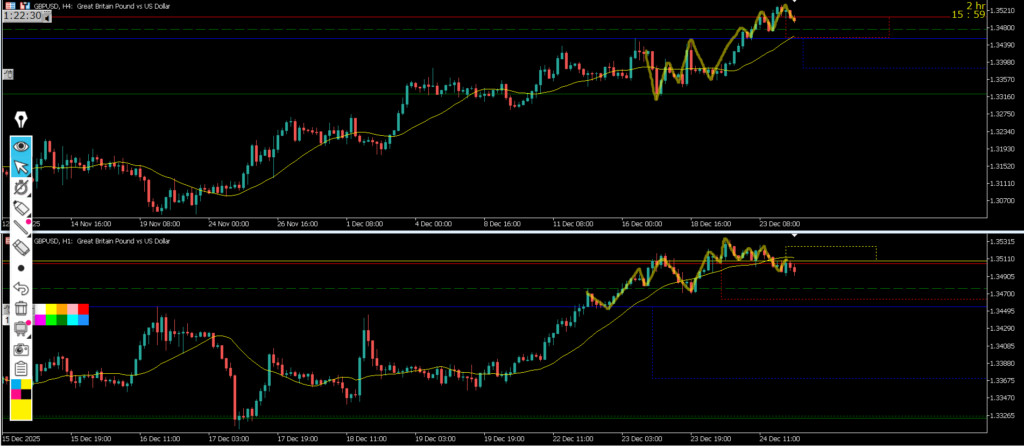
Task: Select the eraser tool
Action: pyautogui.click(x=21, y=247)
